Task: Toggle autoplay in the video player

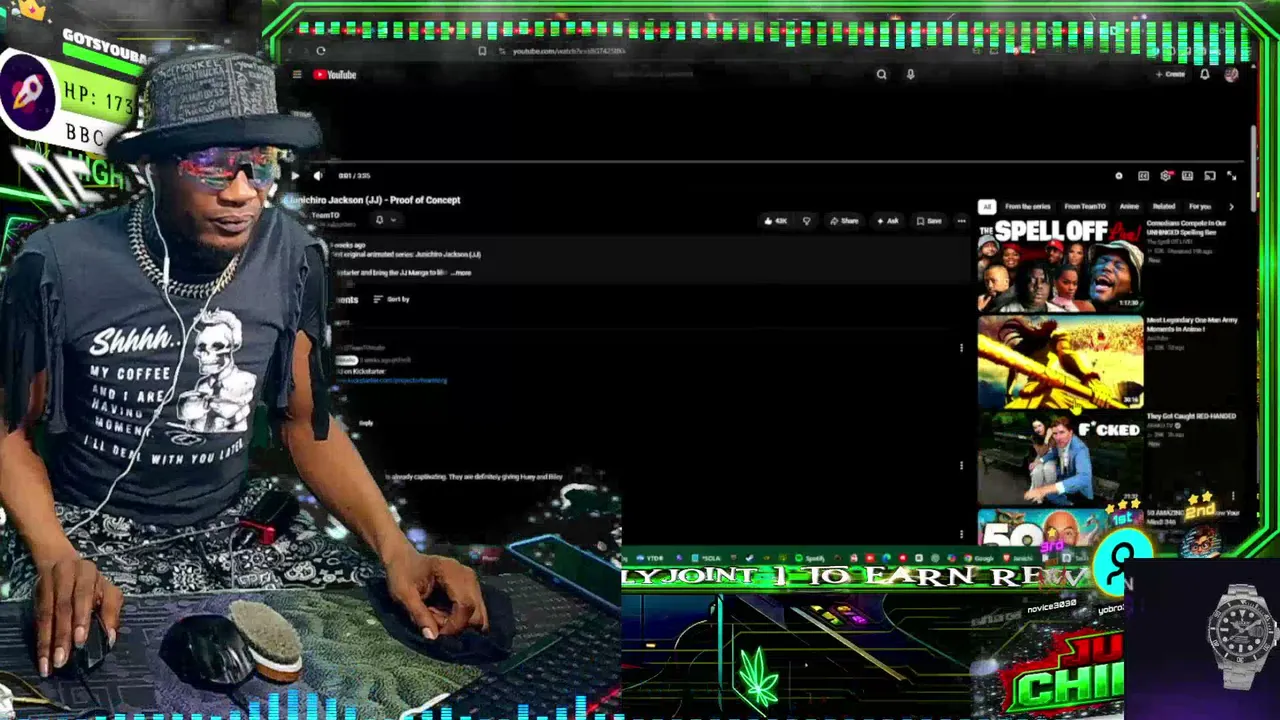Action: (x=1119, y=176)
